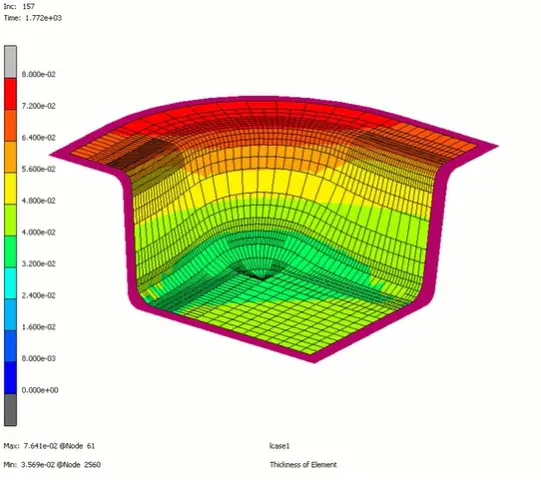Image resolution: width=541 pixels, height=481 pixels.
Task: Click the red top rim of the mesh
Action: [x=269, y=110]
